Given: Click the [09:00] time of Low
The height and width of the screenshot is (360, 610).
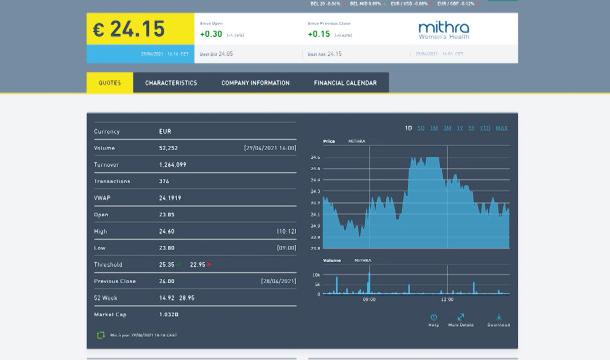Looking at the screenshot, I should 286,248.
